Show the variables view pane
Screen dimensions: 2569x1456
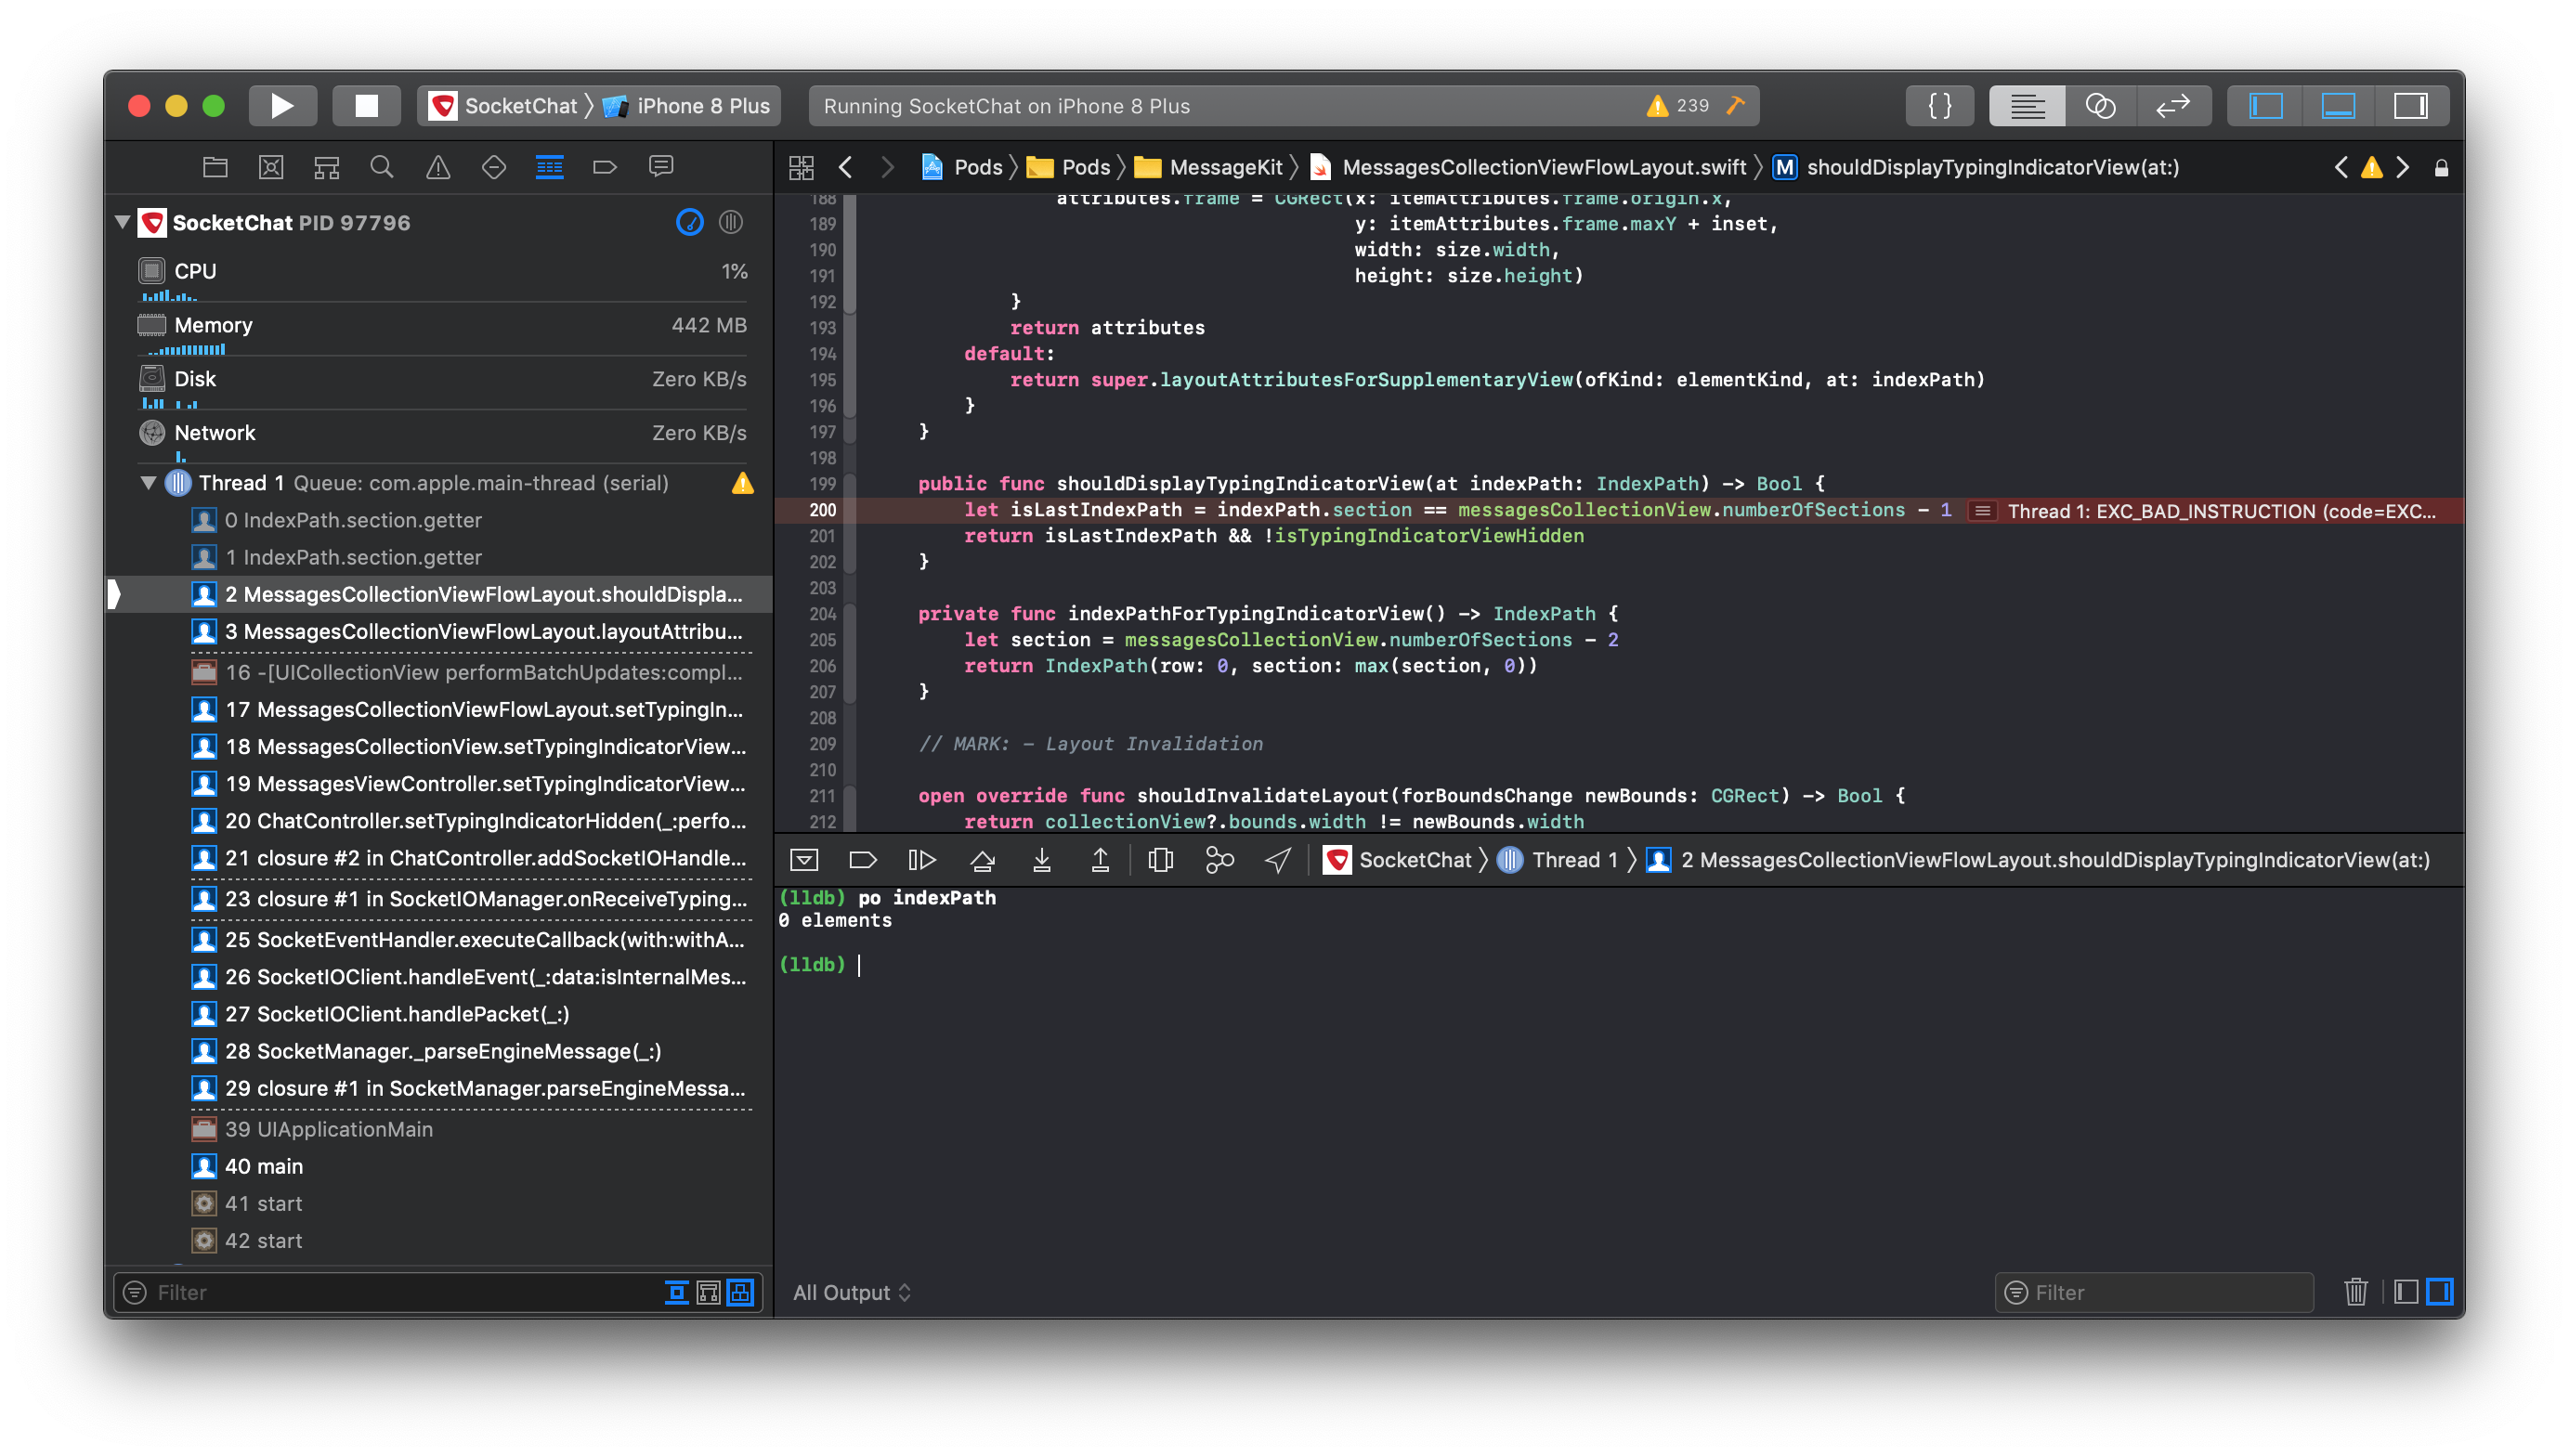(2406, 1292)
